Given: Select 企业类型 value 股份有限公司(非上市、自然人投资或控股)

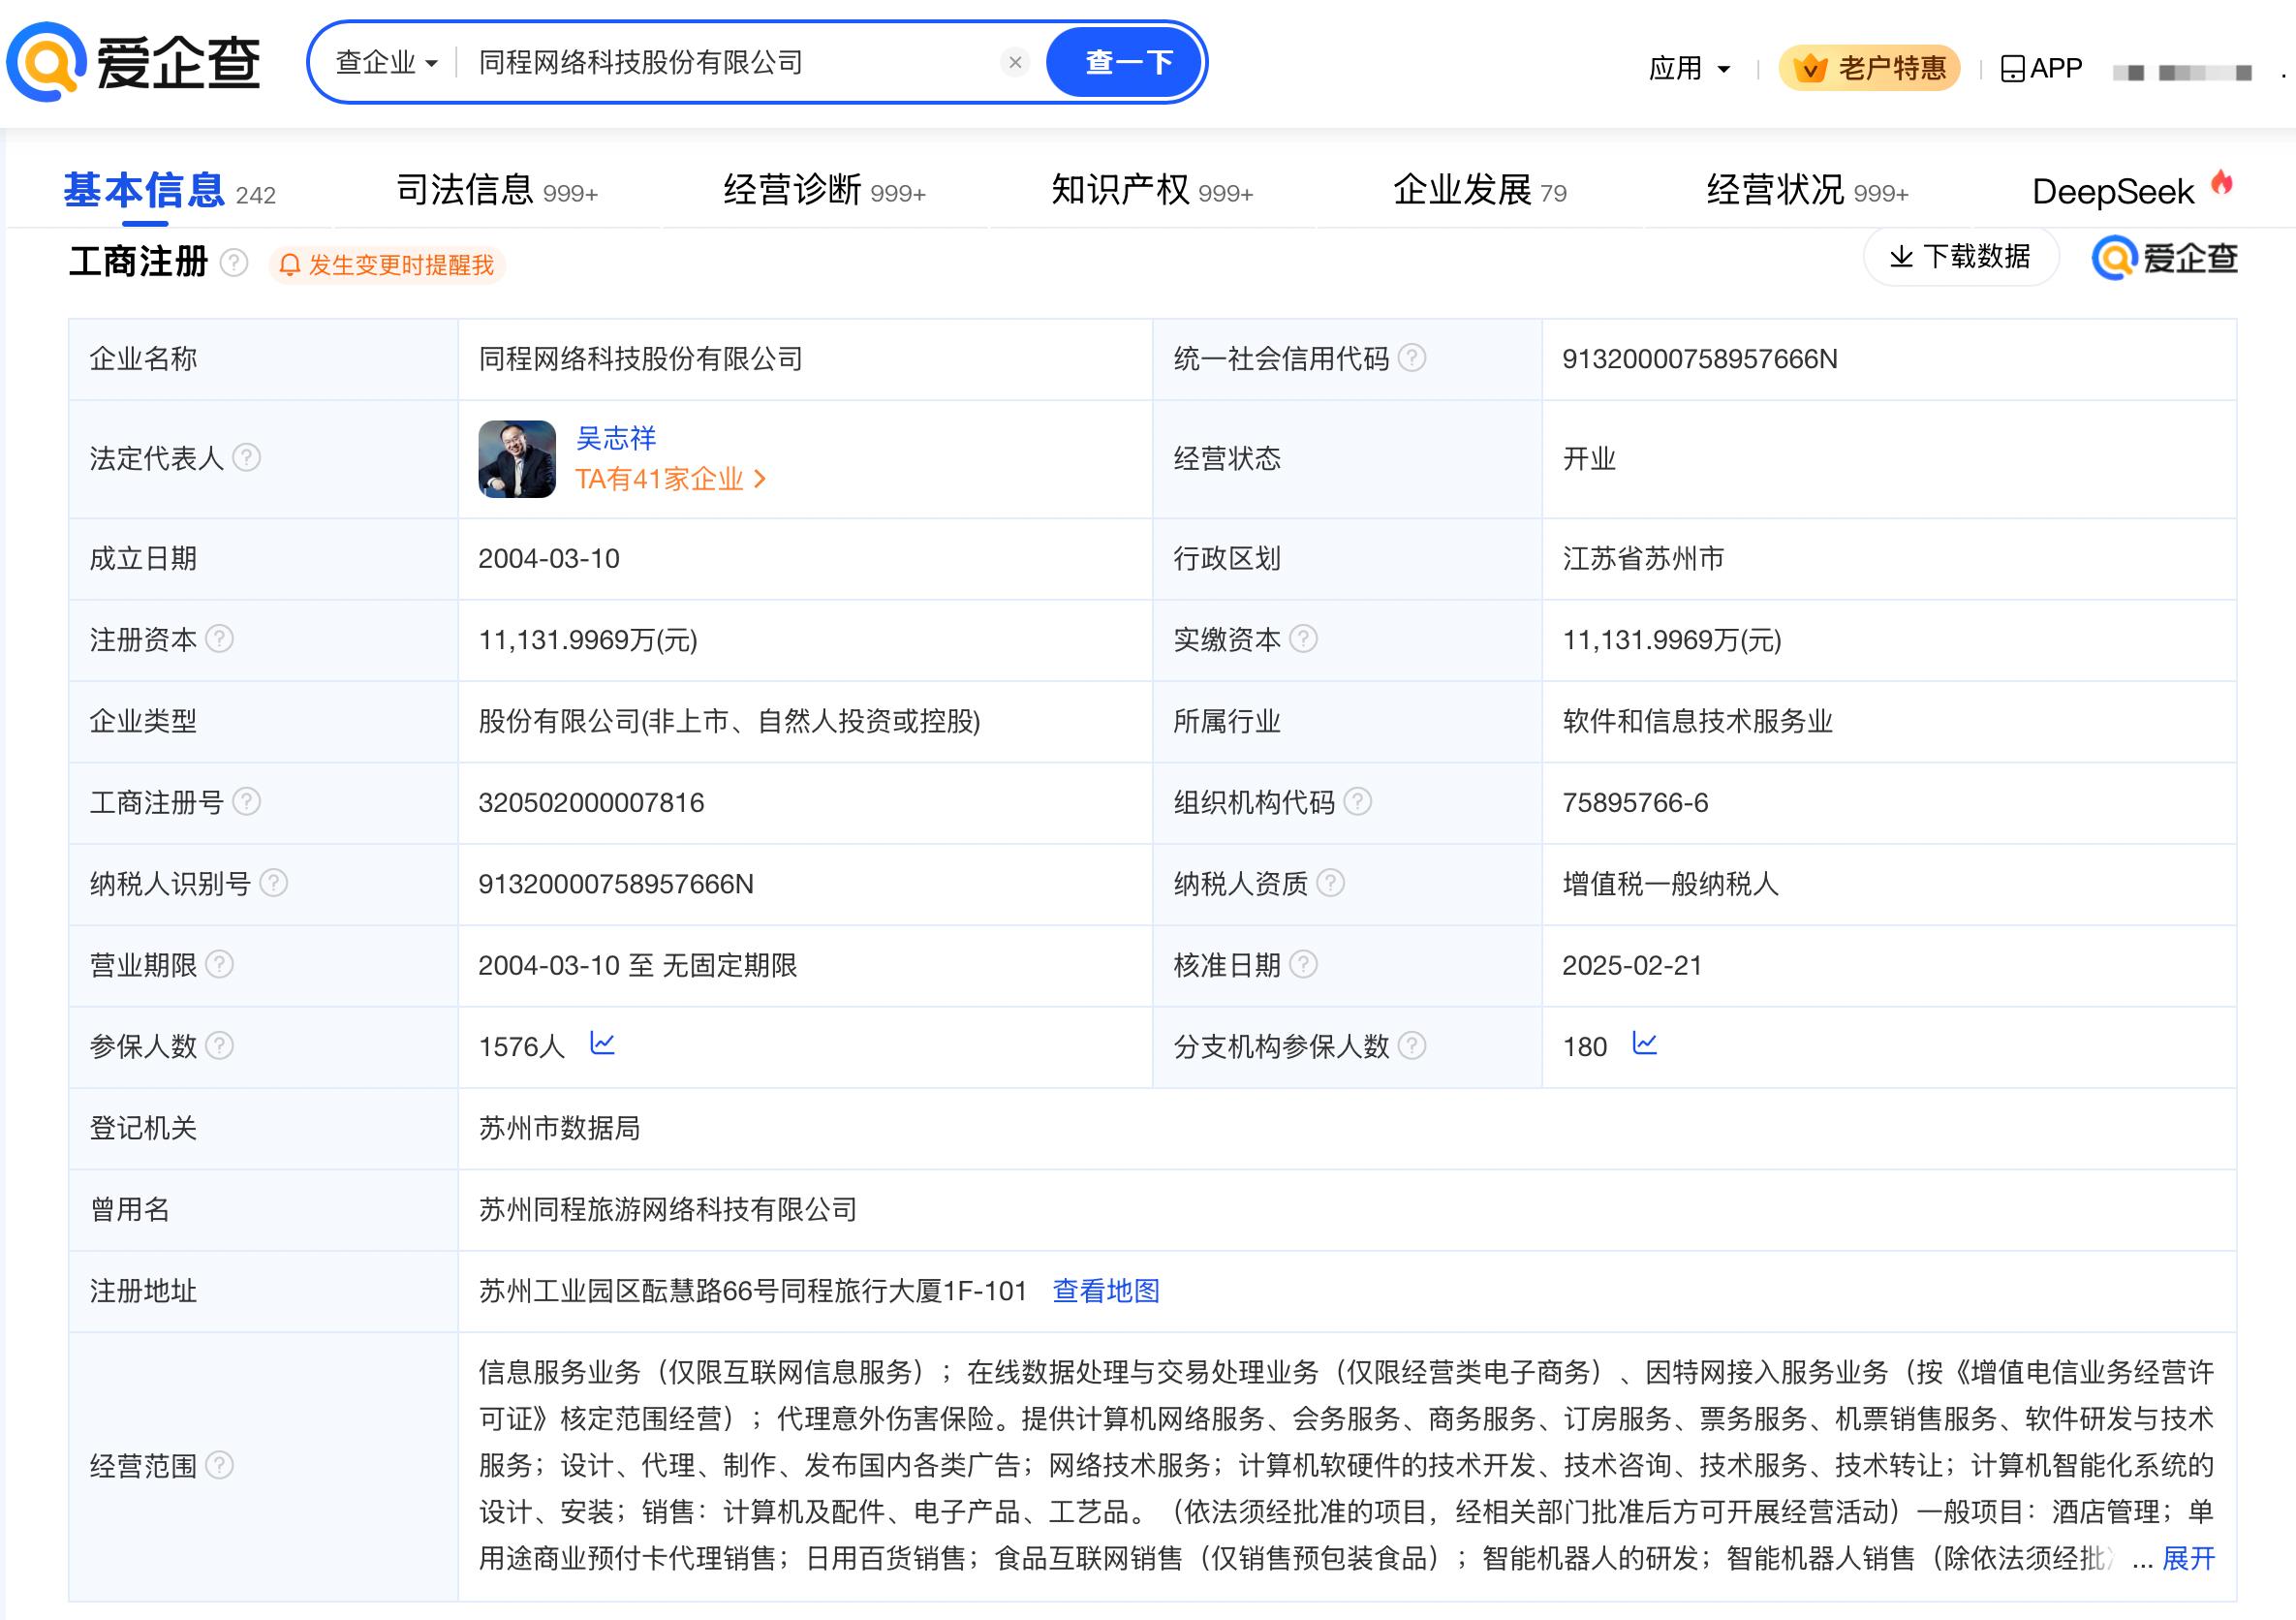Looking at the screenshot, I should pos(729,721).
